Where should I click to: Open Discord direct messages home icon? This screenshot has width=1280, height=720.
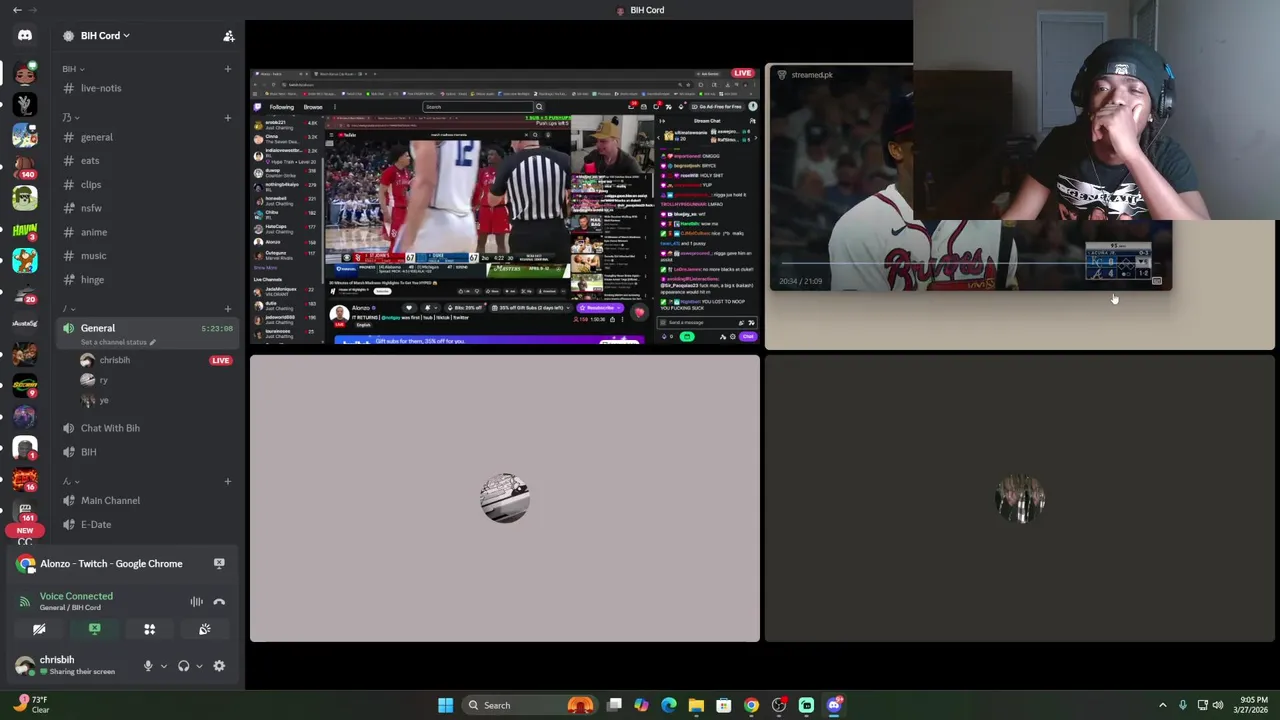pos(25,35)
